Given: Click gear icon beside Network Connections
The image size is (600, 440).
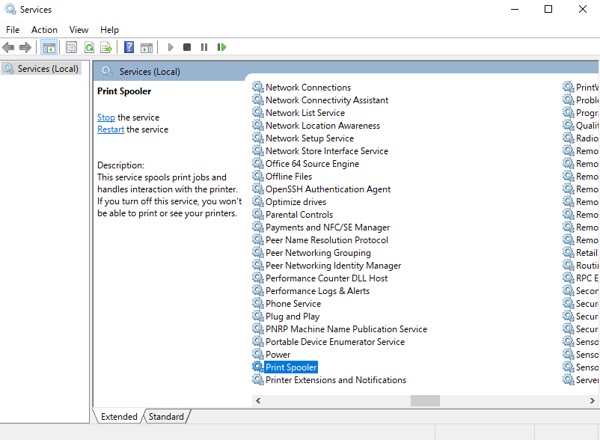Looking at the screenshot, I should [258, 87].
